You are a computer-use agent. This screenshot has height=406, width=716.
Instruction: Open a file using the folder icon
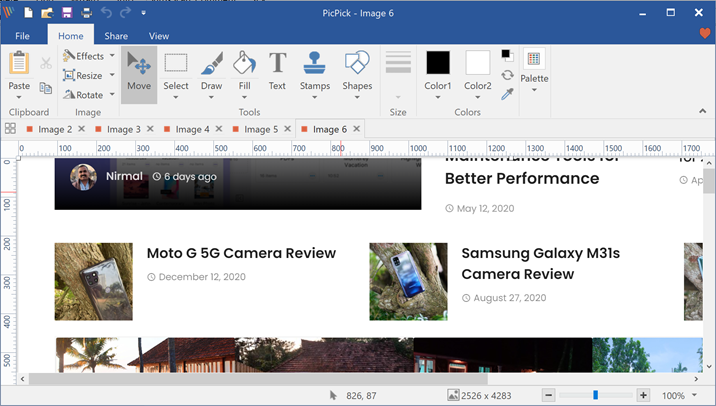click(47, 13)
